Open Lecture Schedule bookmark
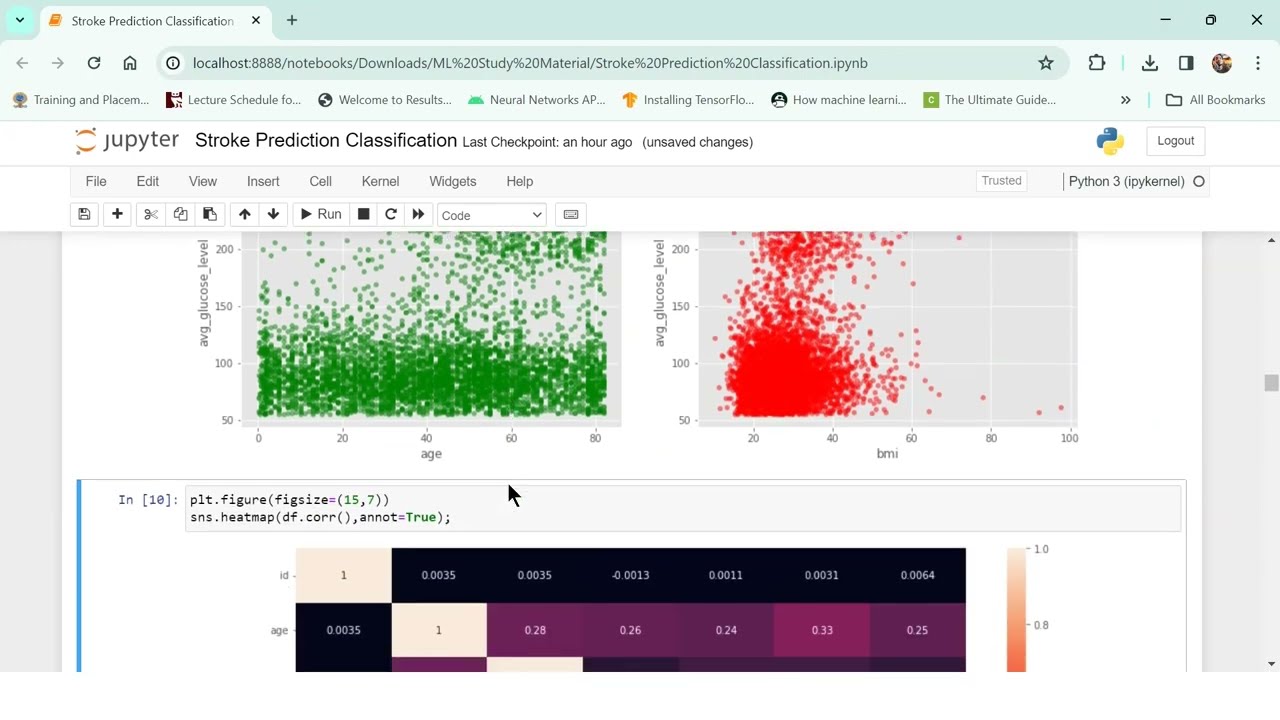 [234, 100]
